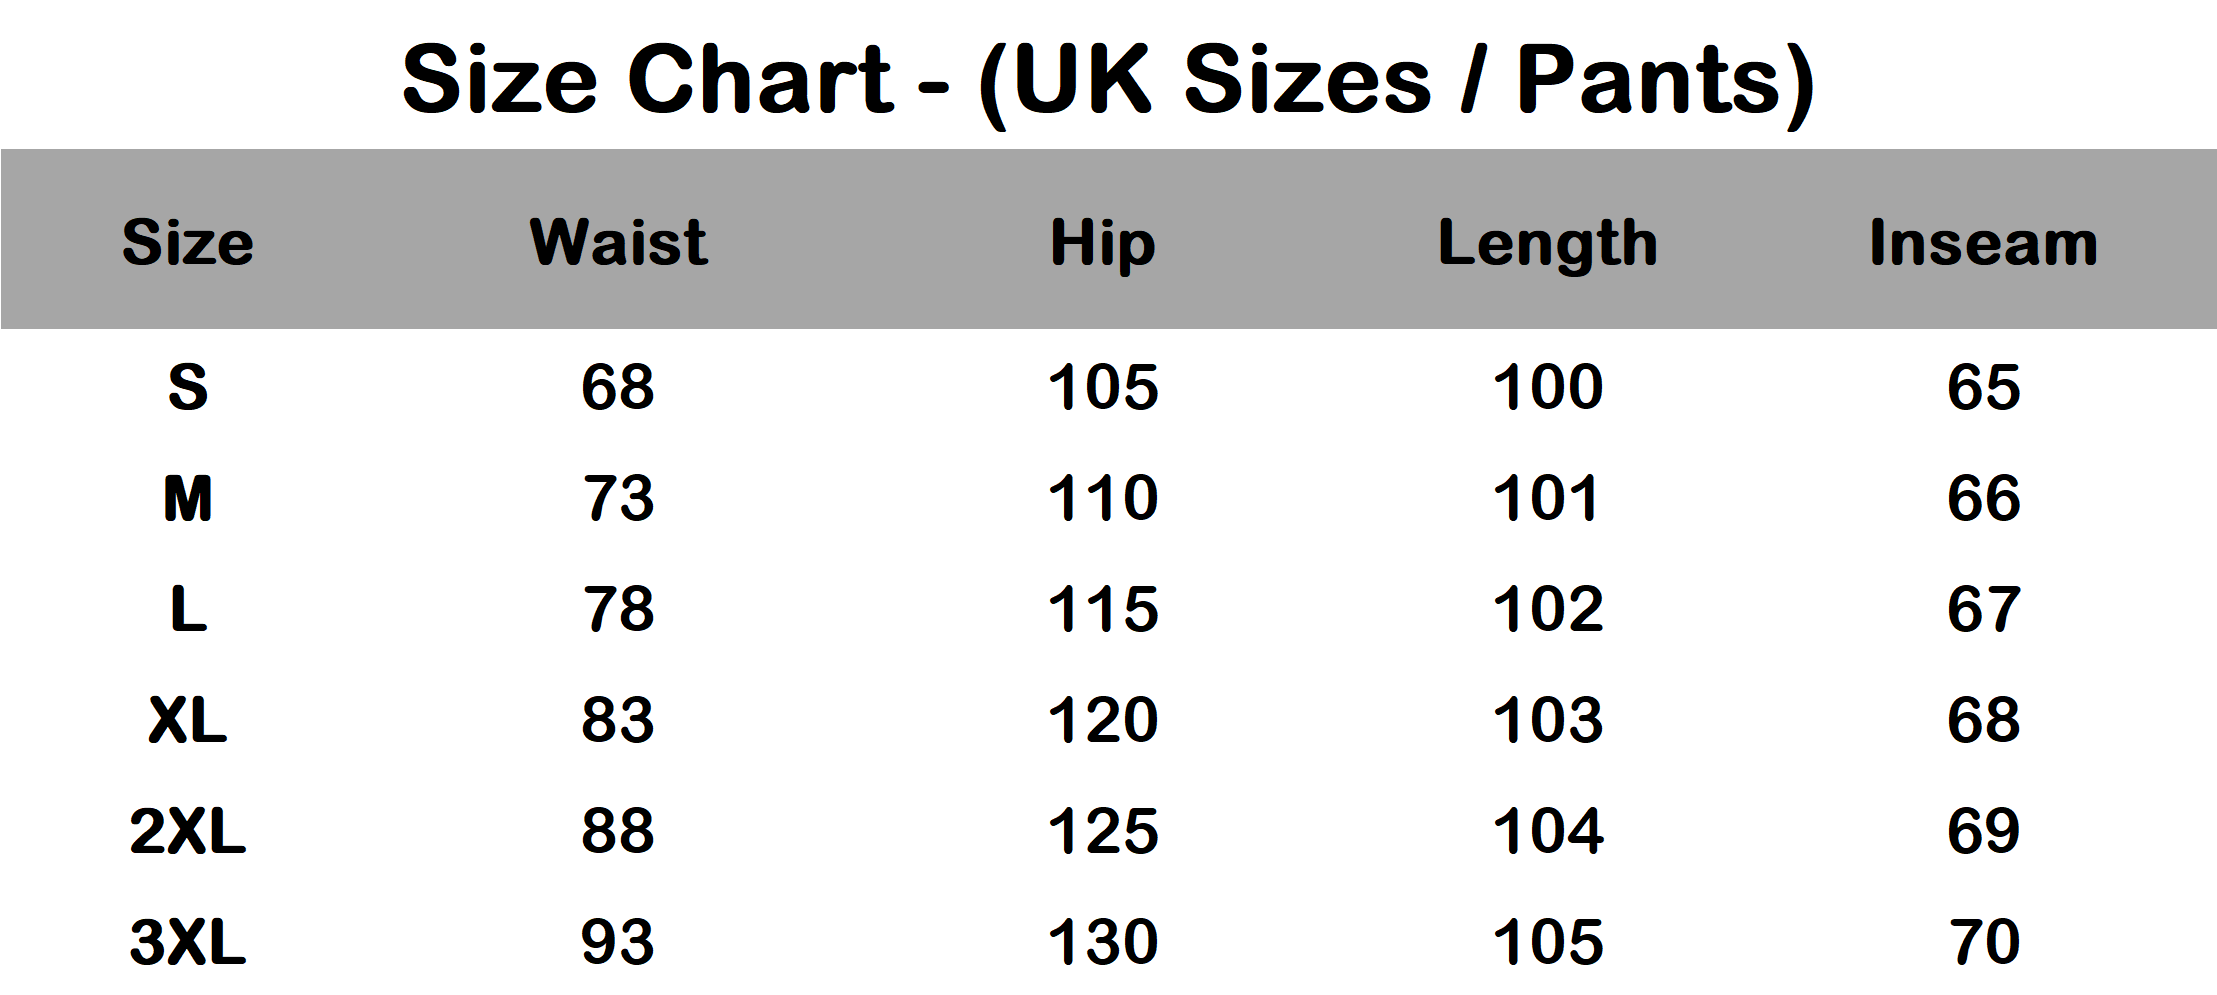Click the Hip column header

coord(1102,243)
